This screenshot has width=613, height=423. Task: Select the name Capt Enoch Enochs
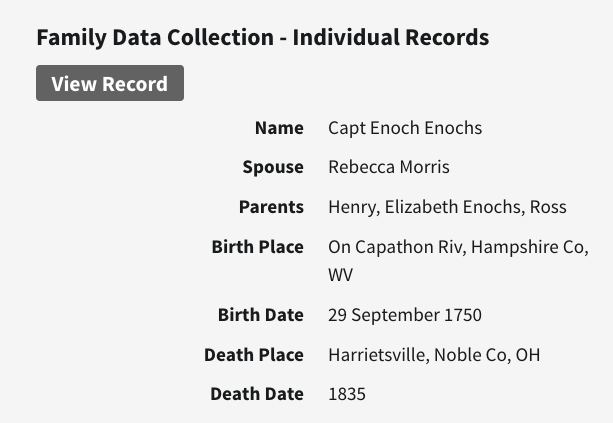coord(405,128)
